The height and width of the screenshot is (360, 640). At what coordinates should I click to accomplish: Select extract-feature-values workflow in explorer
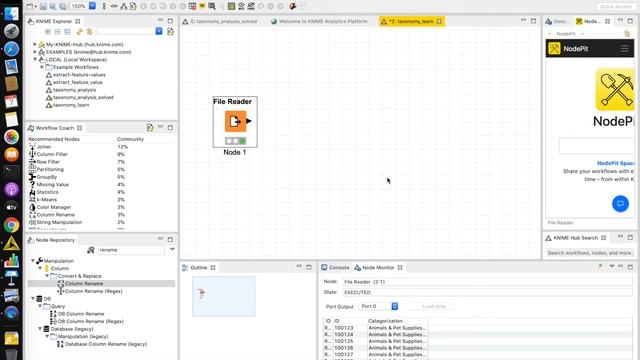[79, 75]
